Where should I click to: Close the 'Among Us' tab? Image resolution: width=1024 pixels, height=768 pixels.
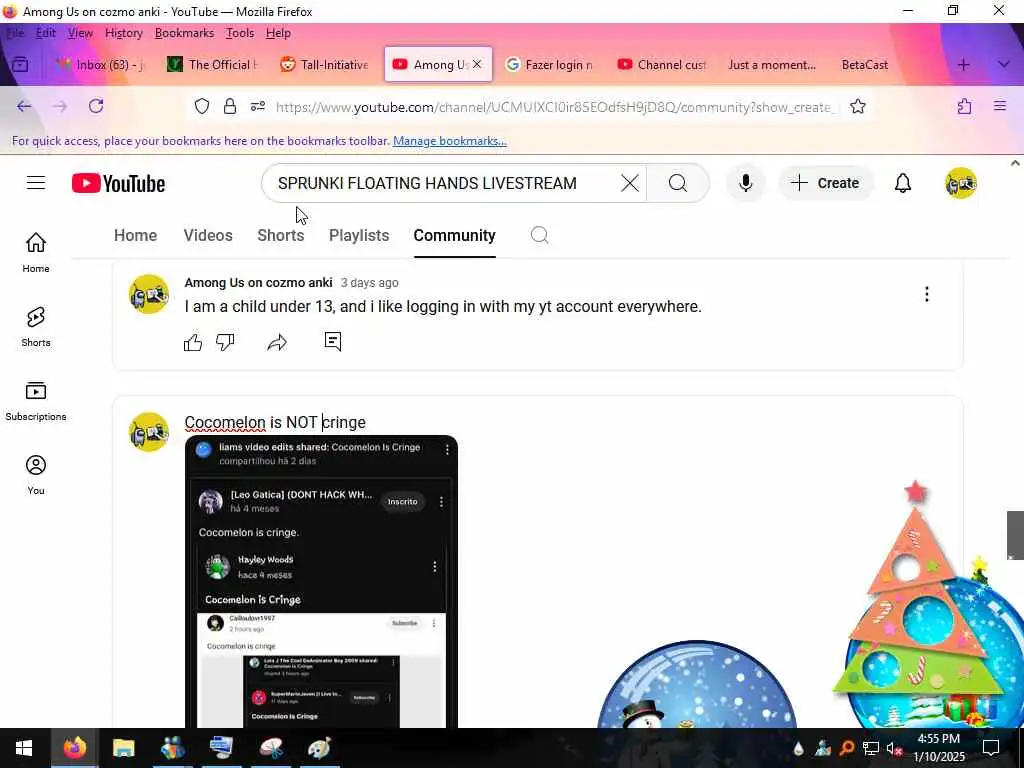point(477,64)
